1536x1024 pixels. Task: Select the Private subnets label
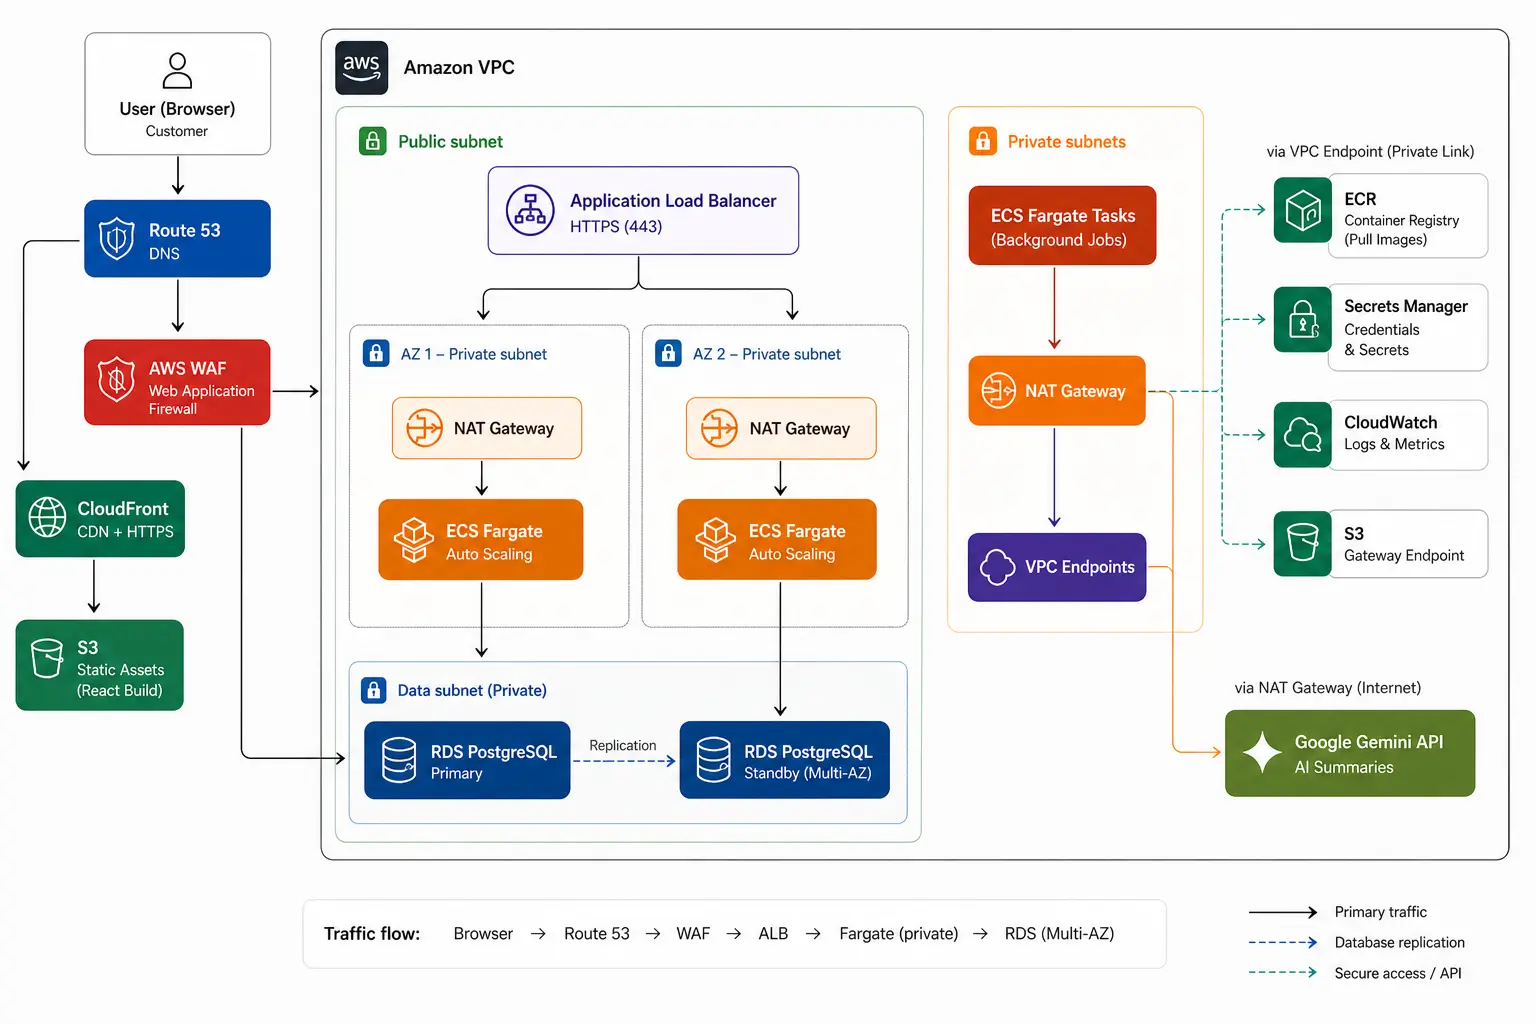pyautogui.click(x=1067, y=142)
